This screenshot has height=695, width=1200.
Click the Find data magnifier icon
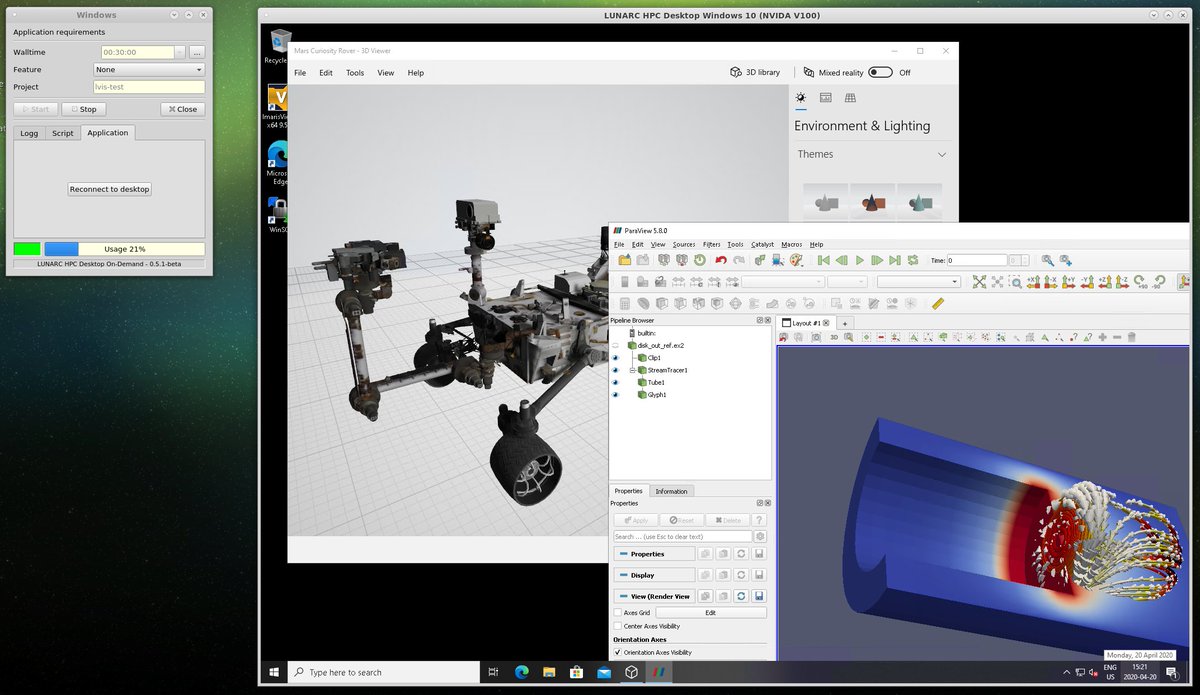(x=1047, y=260)
